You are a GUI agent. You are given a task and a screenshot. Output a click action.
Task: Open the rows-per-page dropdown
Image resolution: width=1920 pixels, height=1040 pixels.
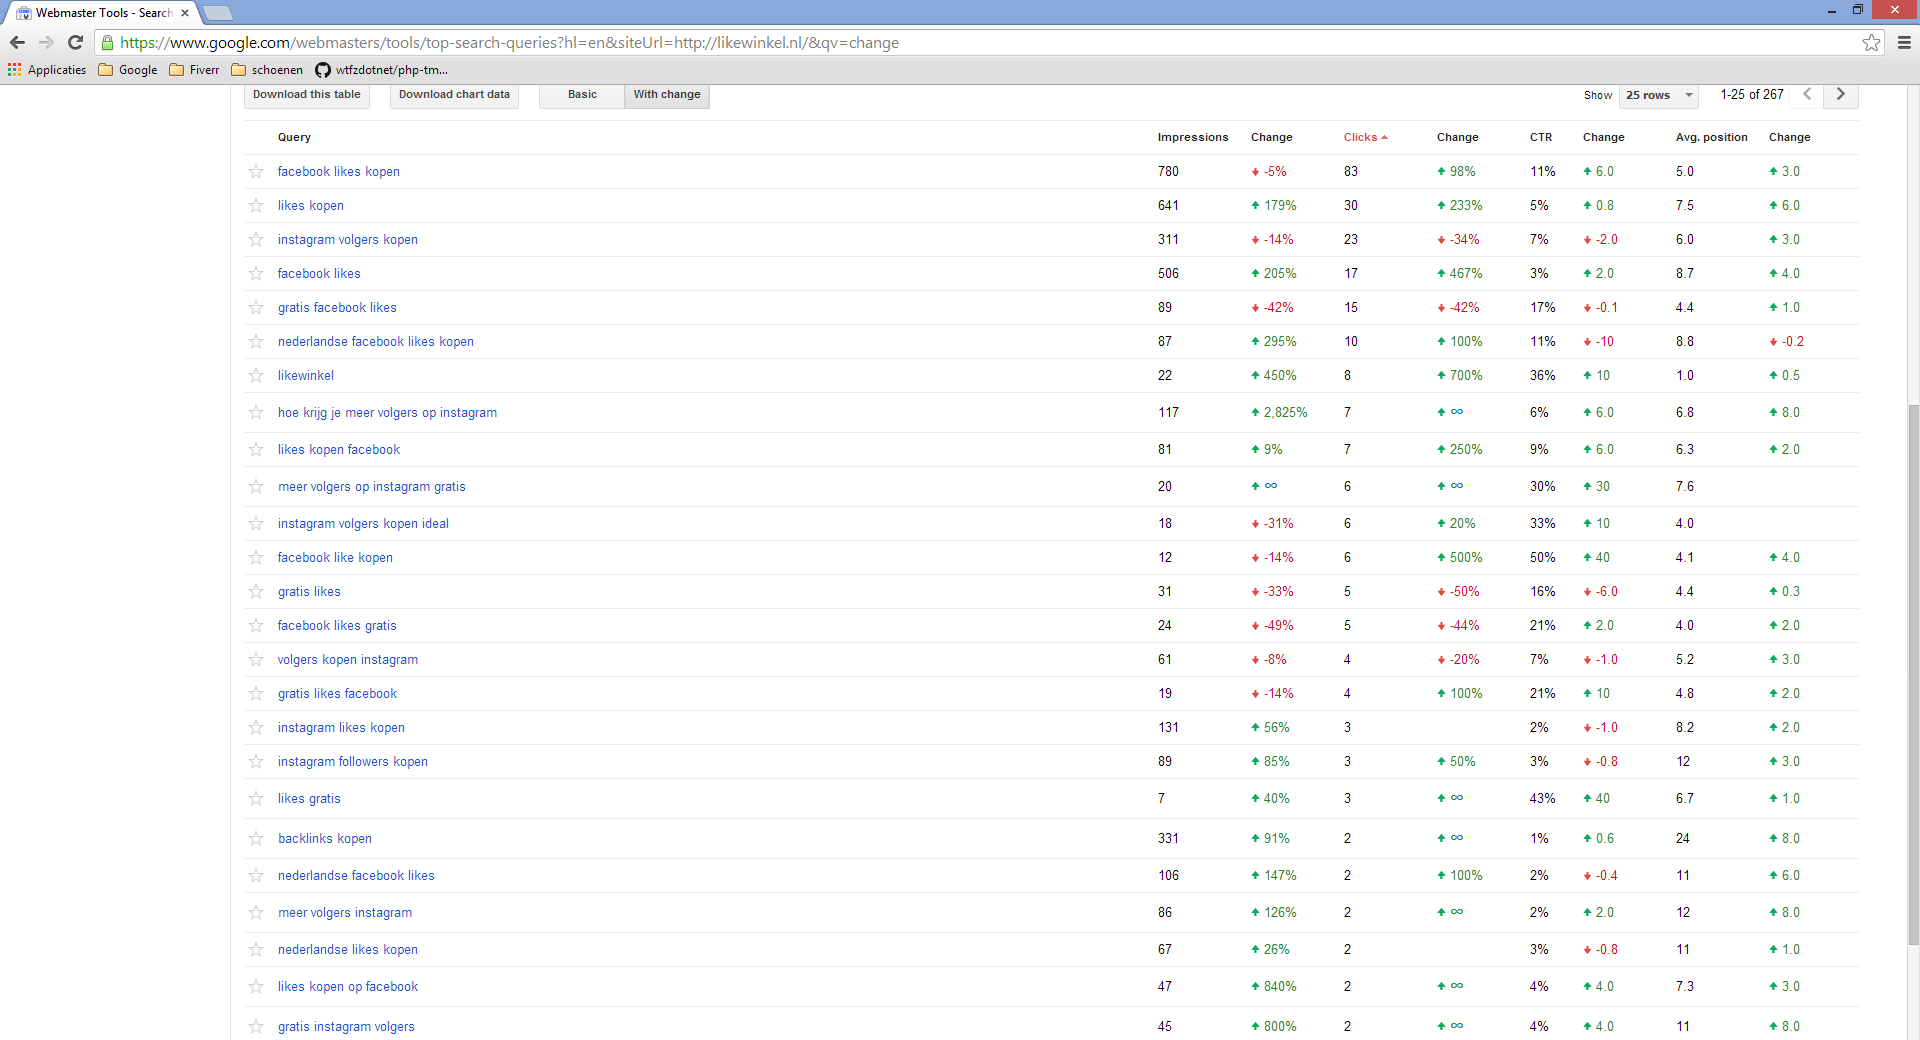pos(1658,95)
